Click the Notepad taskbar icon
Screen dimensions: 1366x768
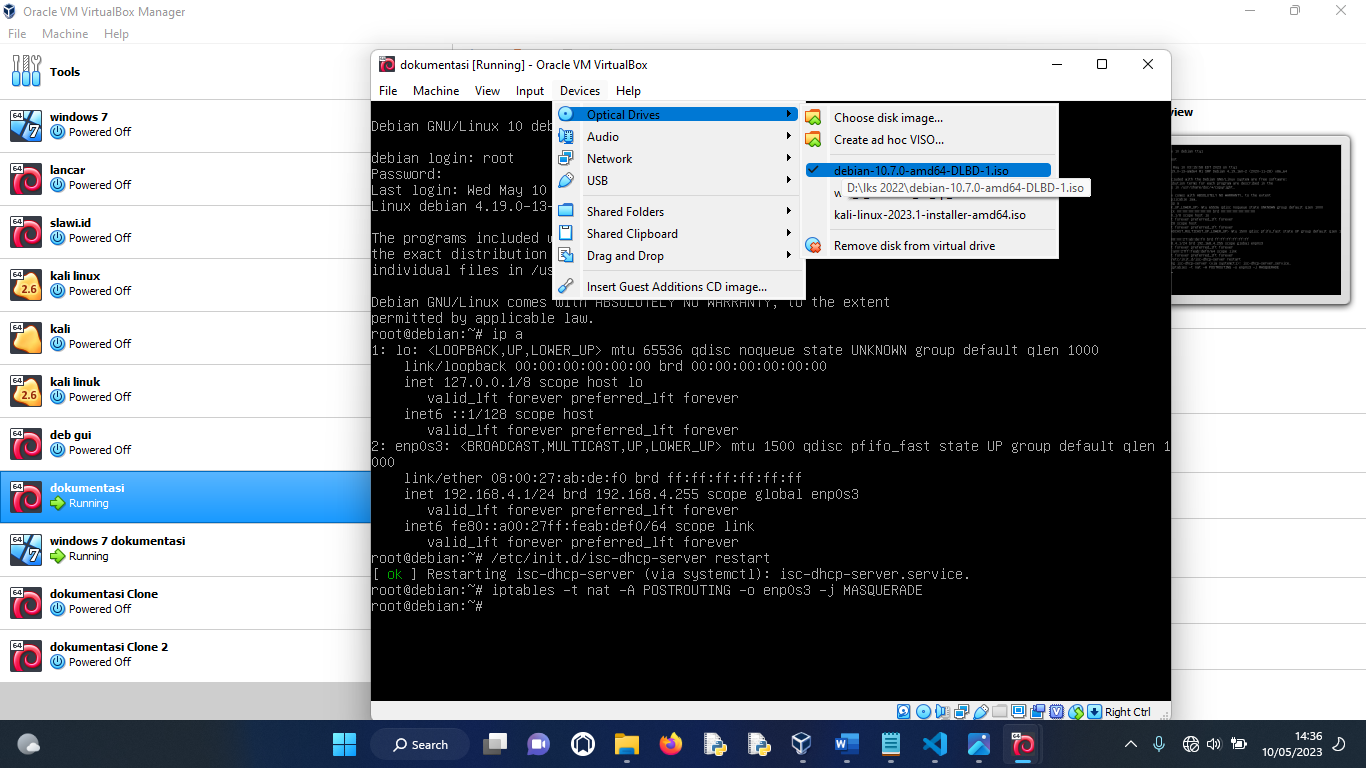(891, 744)
